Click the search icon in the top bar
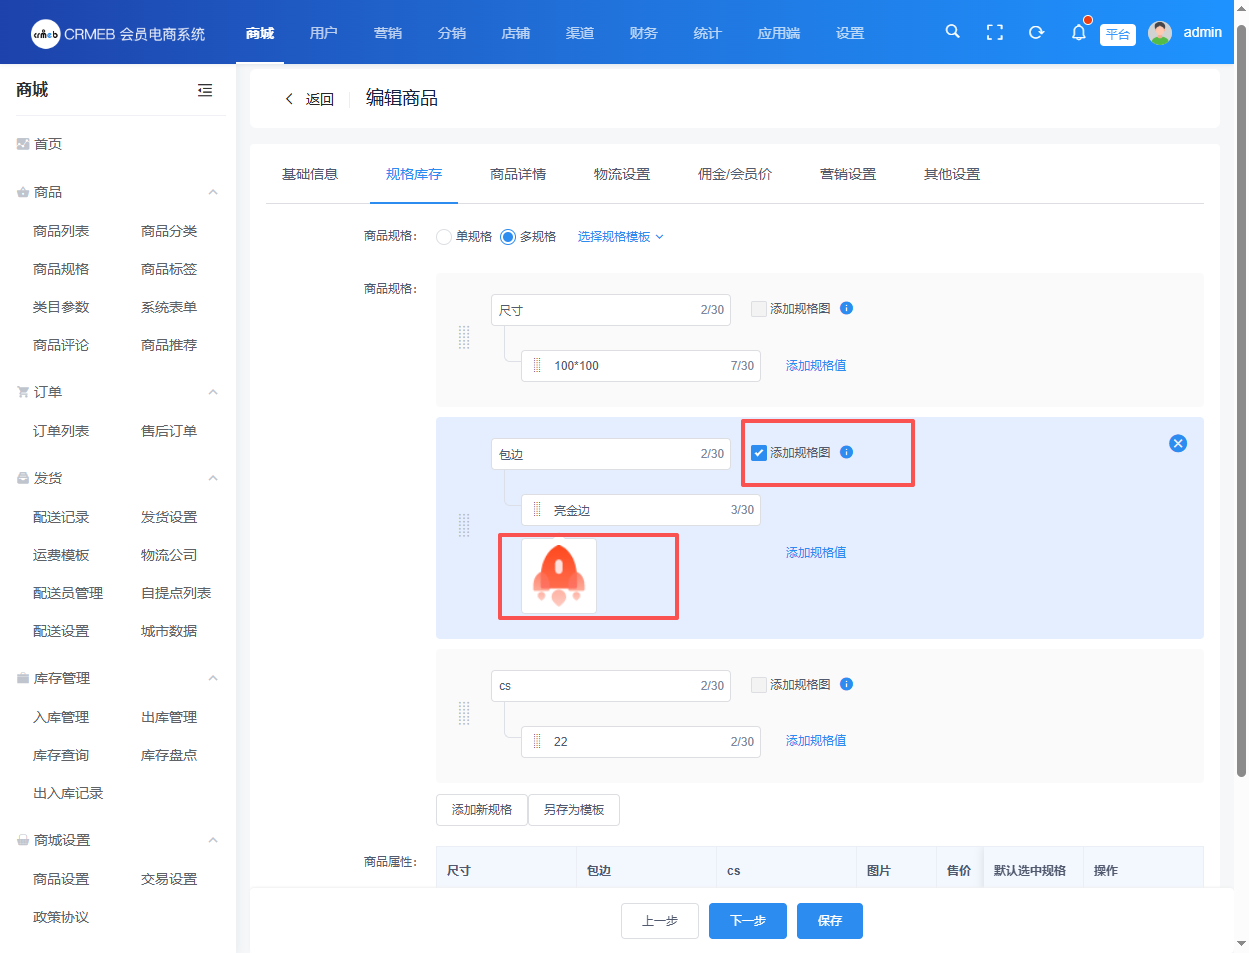This screenshot has width=1249, height=953. [x=952, y=32]
